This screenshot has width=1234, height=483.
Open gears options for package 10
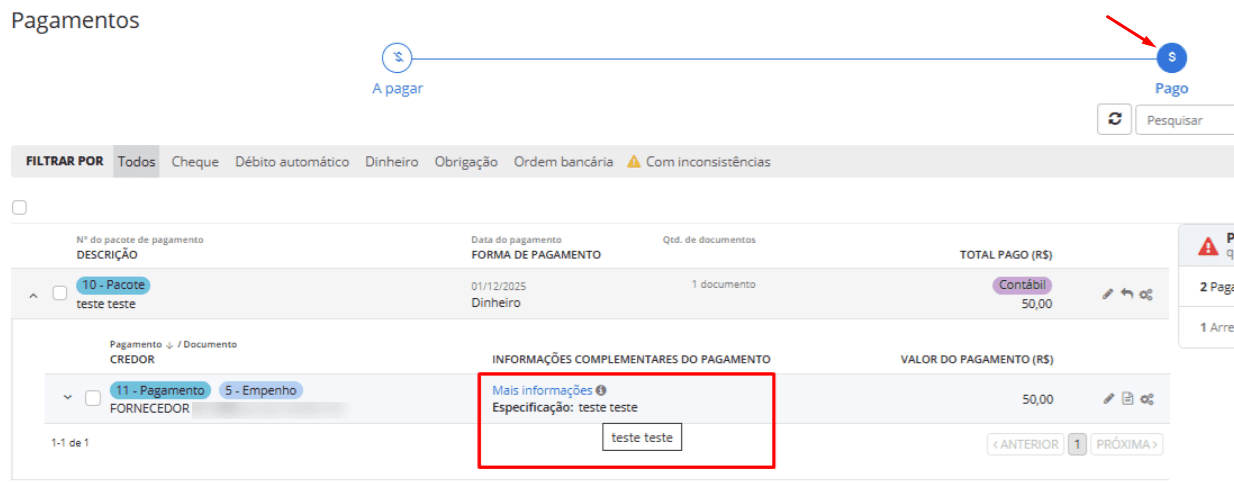[x=1147, y=294]
